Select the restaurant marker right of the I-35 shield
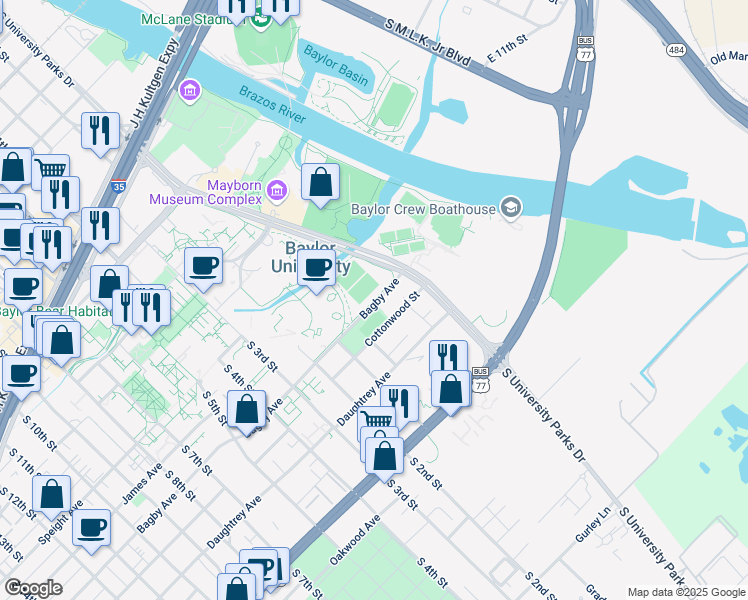Viewport: 748px width, 600px height. pos(100,229)
